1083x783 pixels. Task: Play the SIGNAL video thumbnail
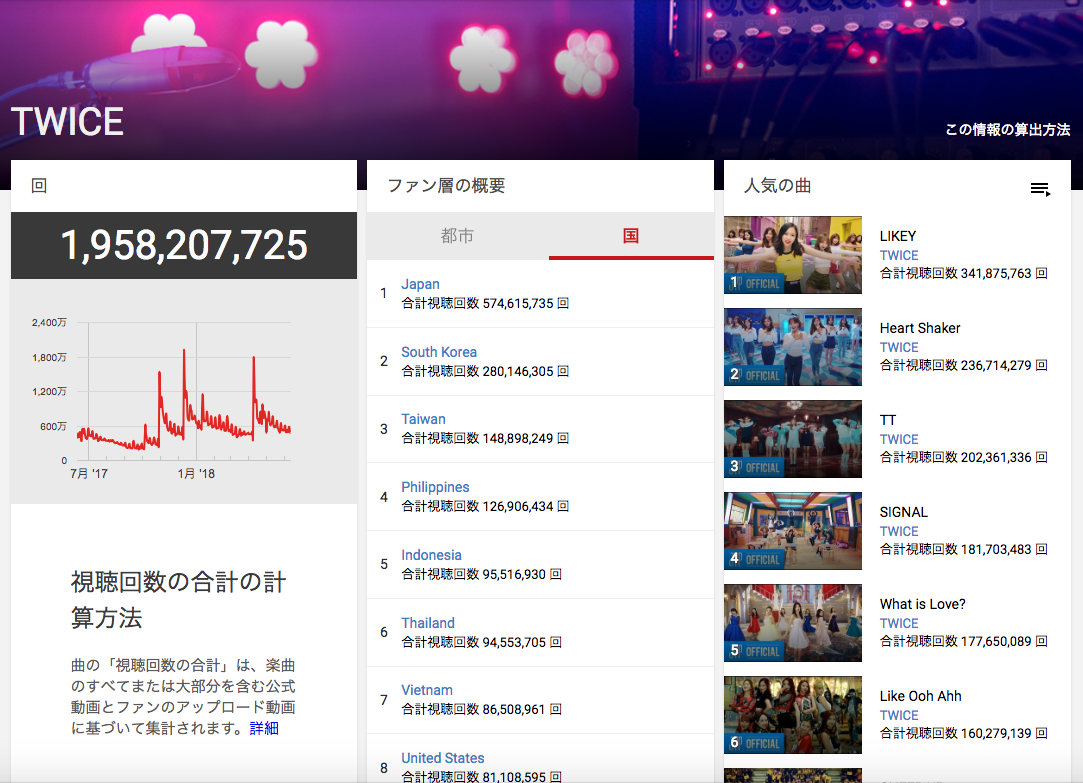point(793,531)
